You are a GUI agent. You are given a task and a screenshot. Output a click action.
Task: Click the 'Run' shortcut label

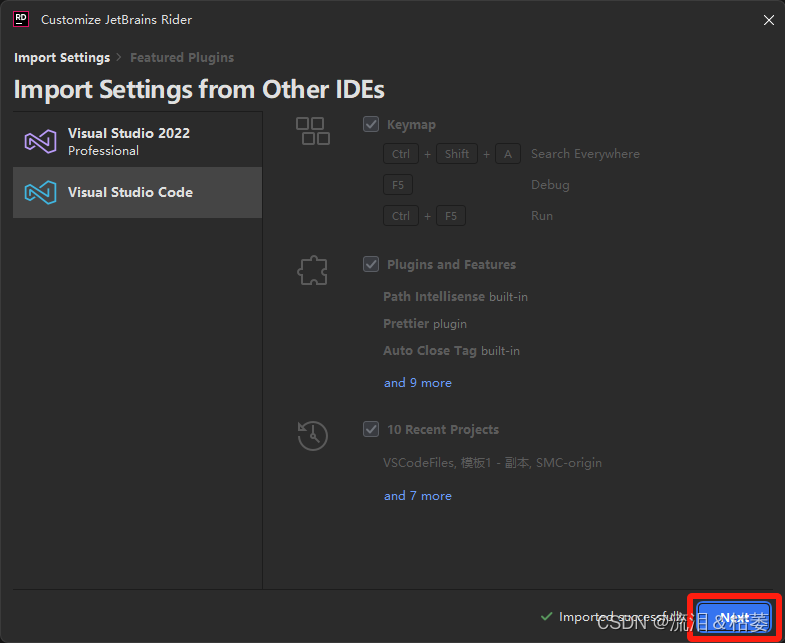click(542, 216)
